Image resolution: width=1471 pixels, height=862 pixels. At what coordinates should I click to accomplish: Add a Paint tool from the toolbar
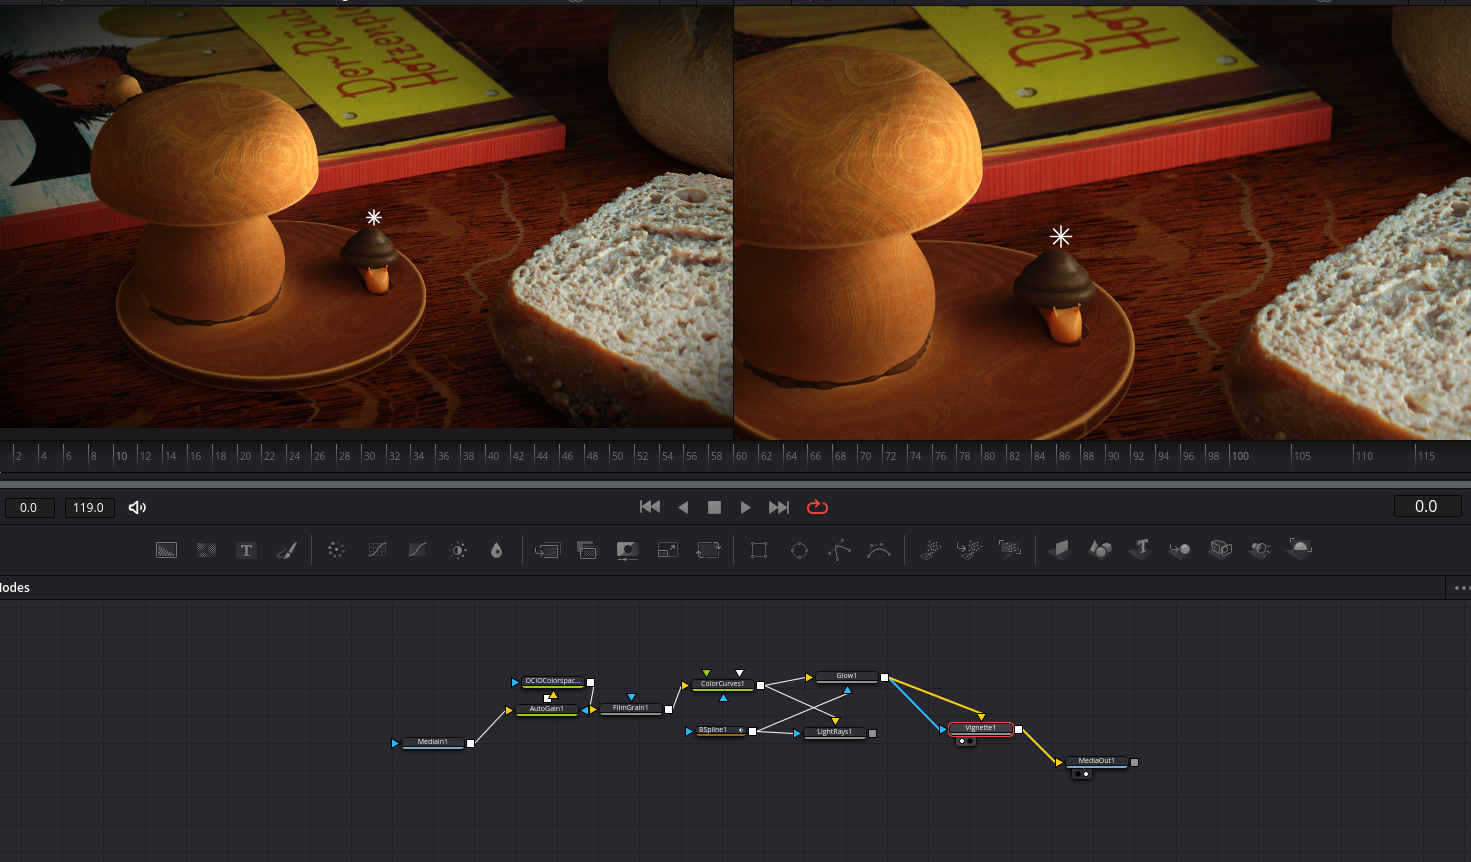286,550
